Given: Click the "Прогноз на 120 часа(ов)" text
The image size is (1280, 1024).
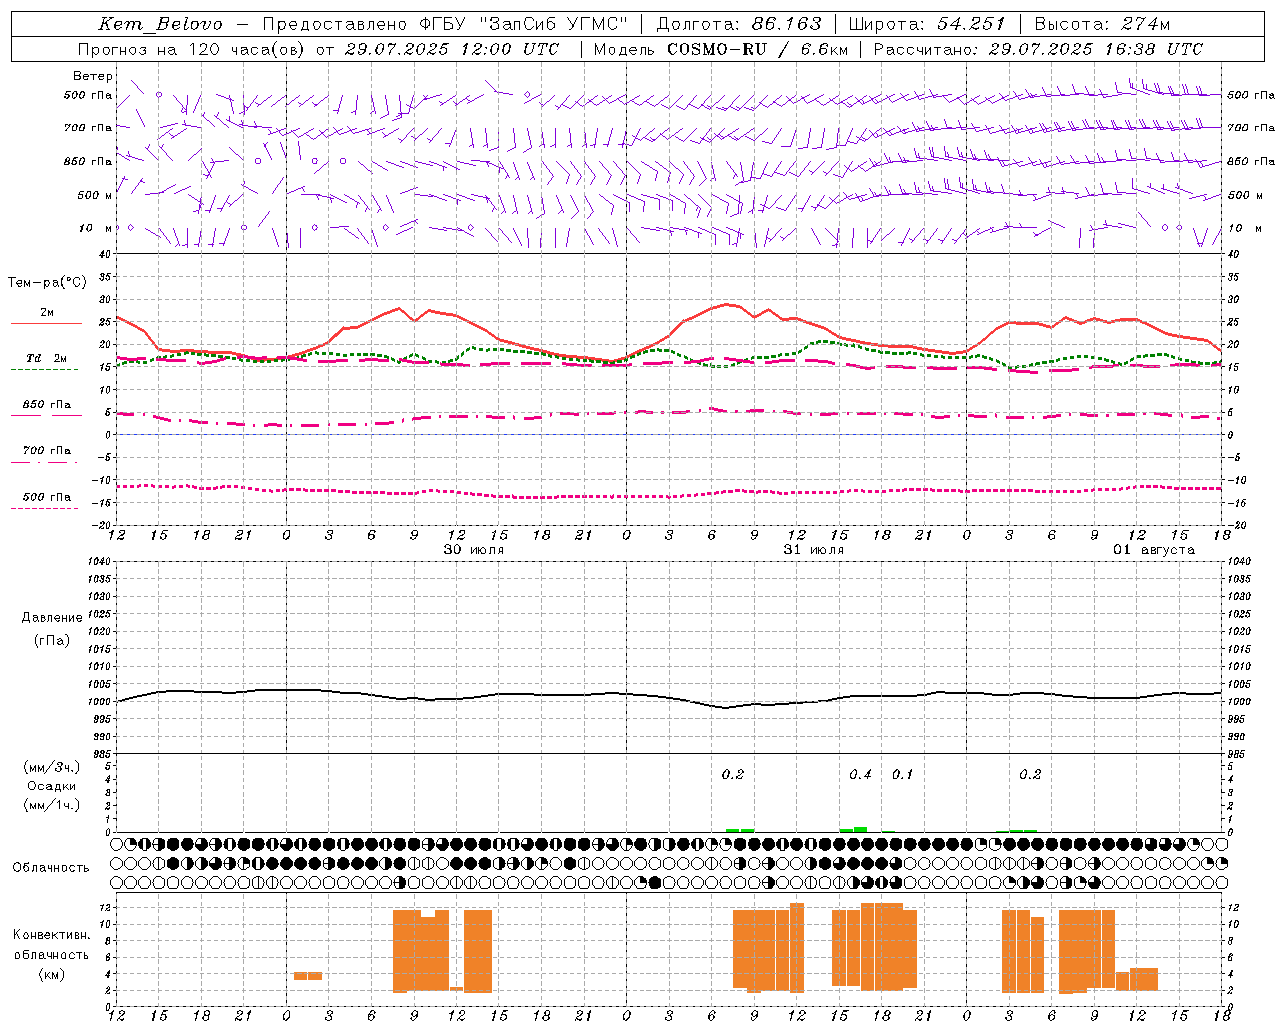Looking at the screenshot, I should [192, 49].
